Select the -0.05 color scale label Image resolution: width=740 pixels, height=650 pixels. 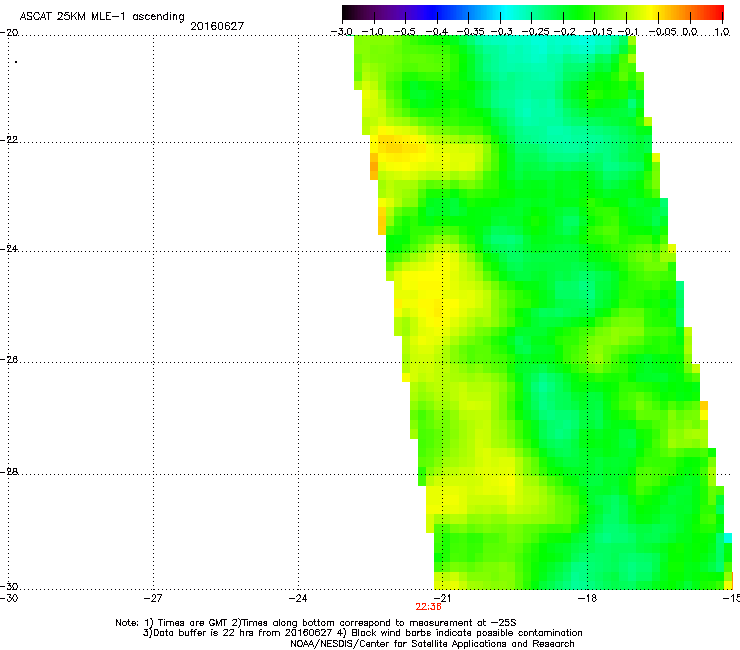(663, 32)
